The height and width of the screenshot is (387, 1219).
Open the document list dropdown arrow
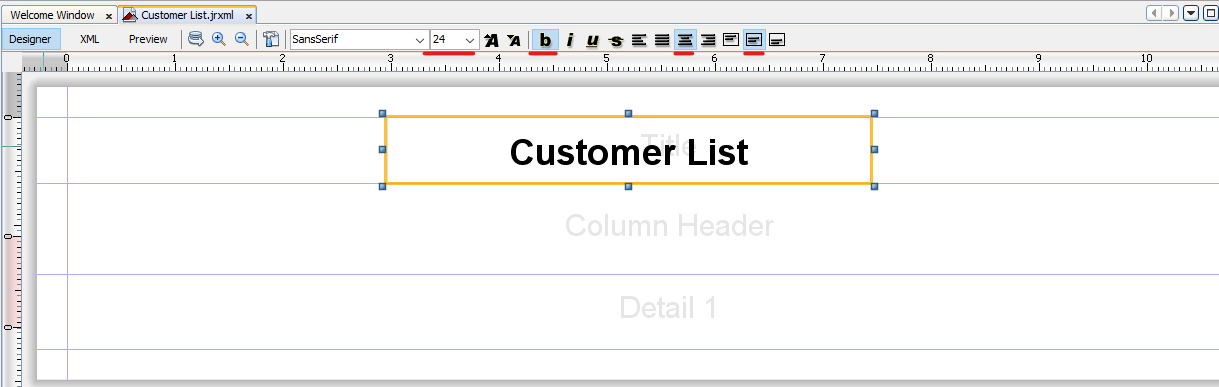point(1191,13)
